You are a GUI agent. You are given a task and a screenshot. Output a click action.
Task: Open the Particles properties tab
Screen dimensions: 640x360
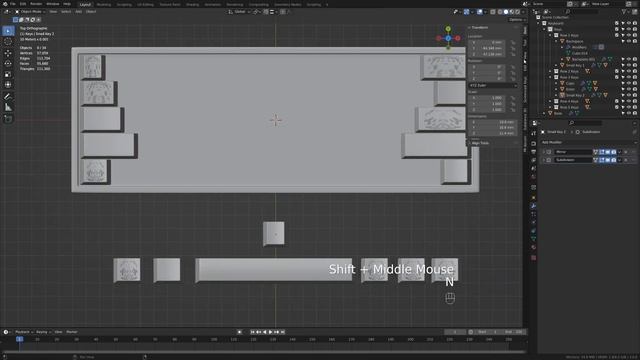533,214
